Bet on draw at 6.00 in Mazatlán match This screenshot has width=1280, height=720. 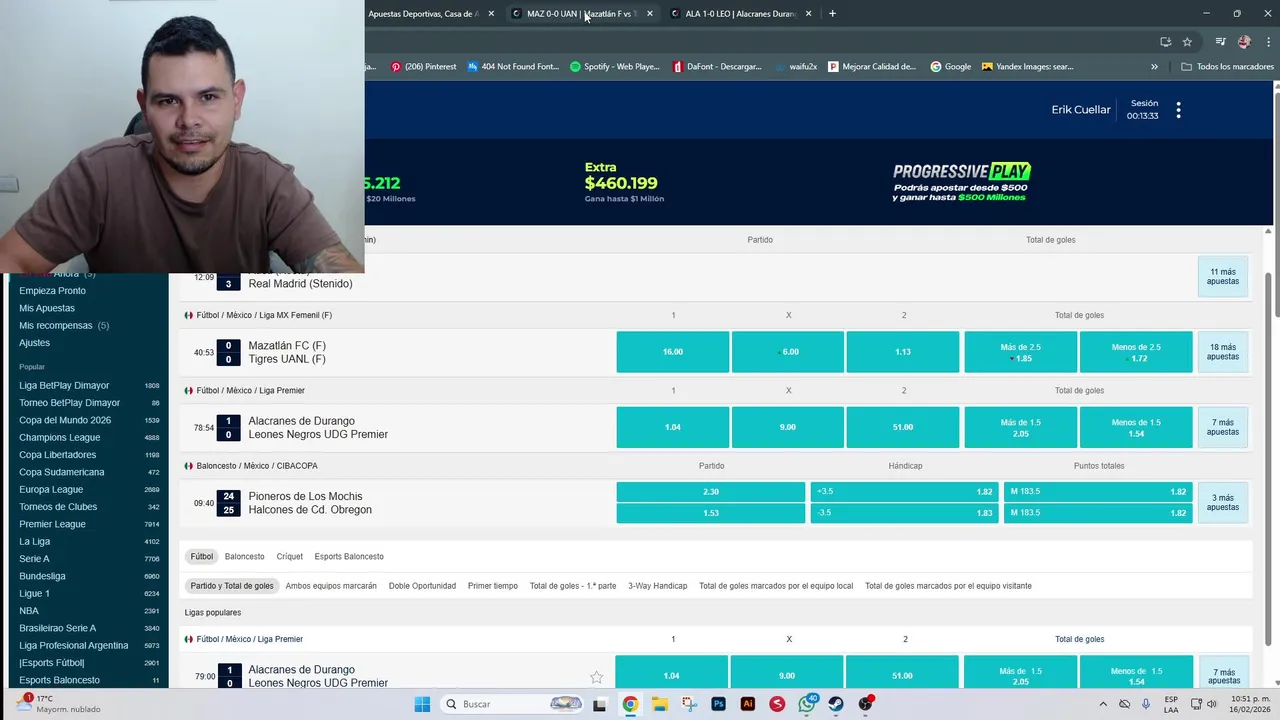pos(788,352)
